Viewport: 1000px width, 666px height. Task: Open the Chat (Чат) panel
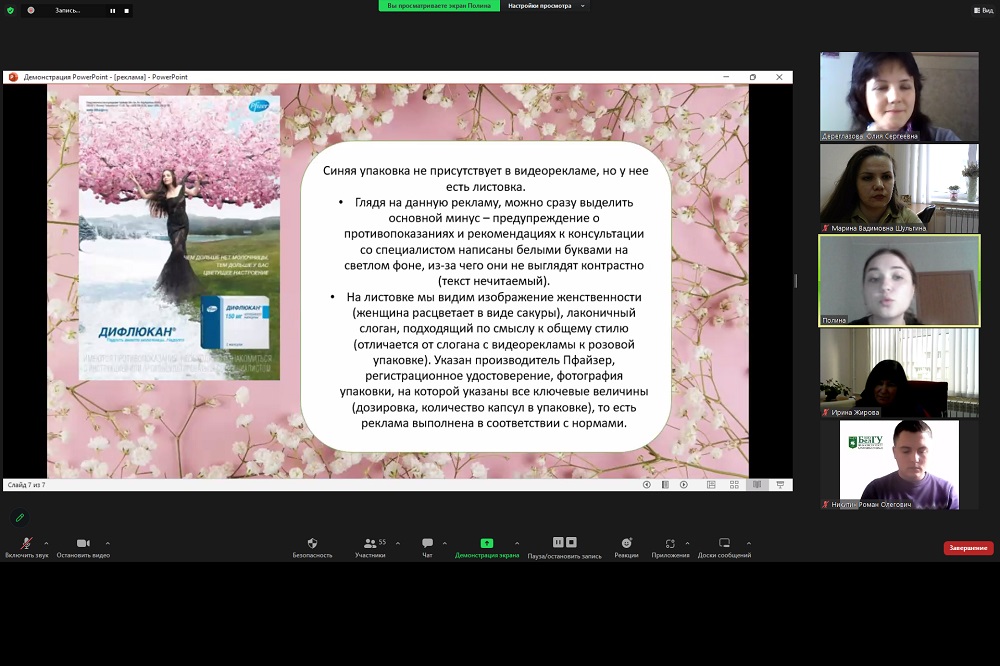coord(427,543)
